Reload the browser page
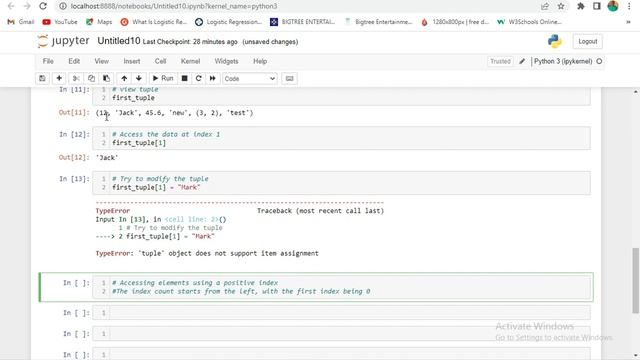 point(43,6)
